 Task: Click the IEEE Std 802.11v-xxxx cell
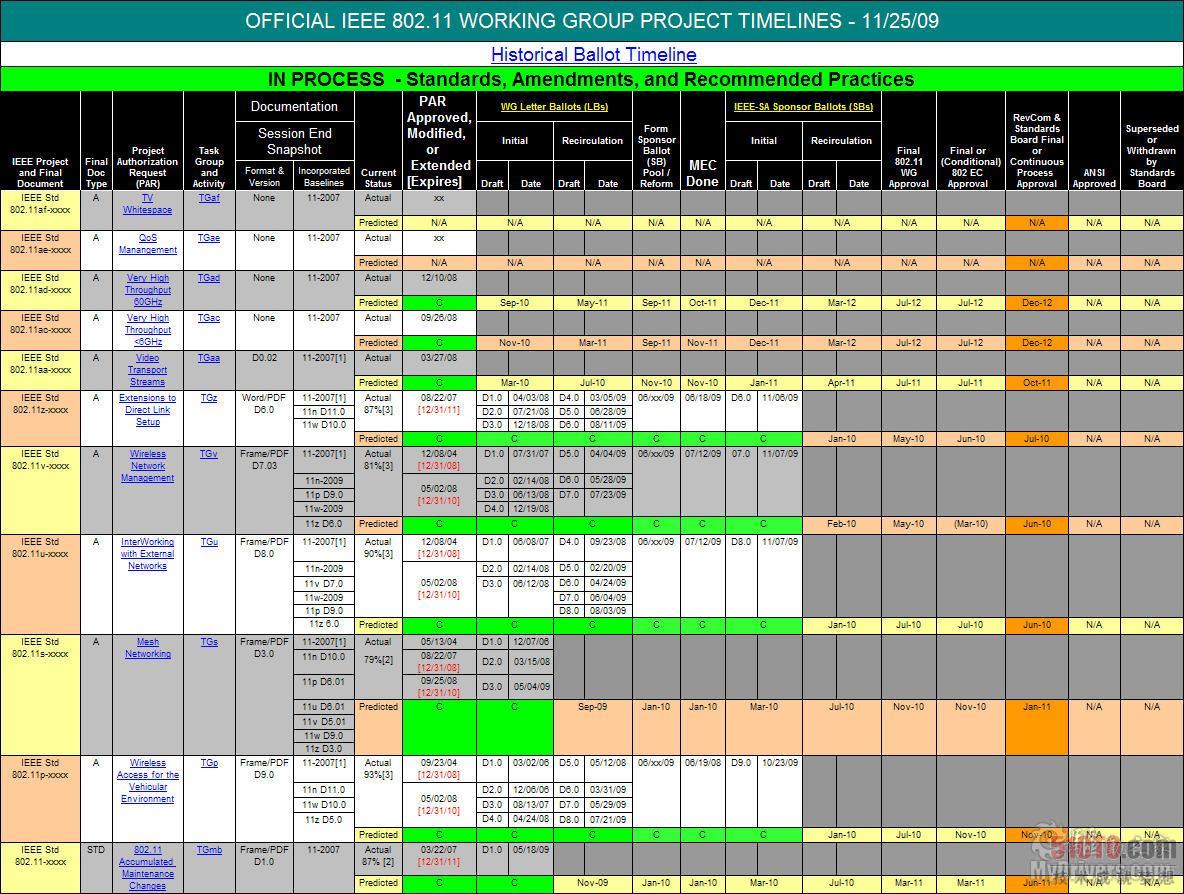coord(41,490)
